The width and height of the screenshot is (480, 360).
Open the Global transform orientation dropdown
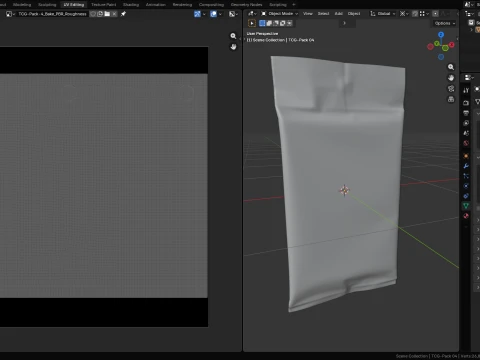click(x=382, y=14)
